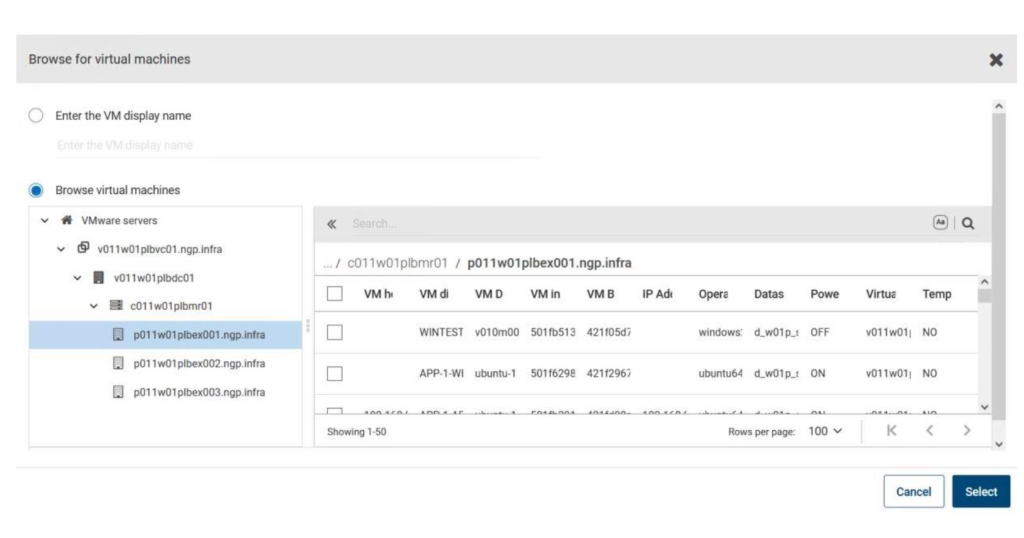This screenshot has height=538, width=1024.
Task: Click table scrollbar up arrow
Action: [984, 281]
